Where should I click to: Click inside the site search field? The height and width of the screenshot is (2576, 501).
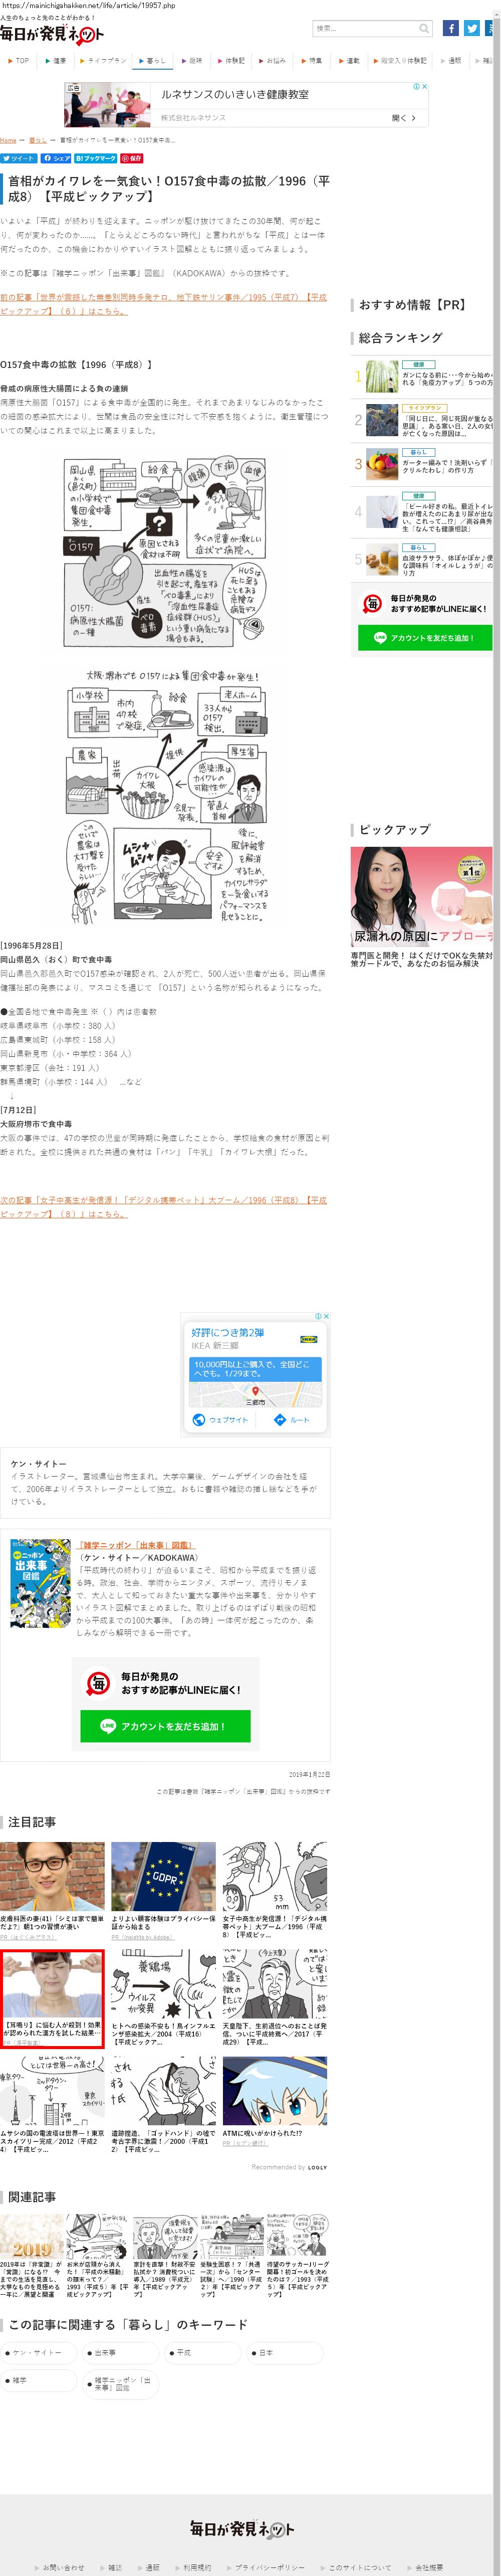coord(365,29)
